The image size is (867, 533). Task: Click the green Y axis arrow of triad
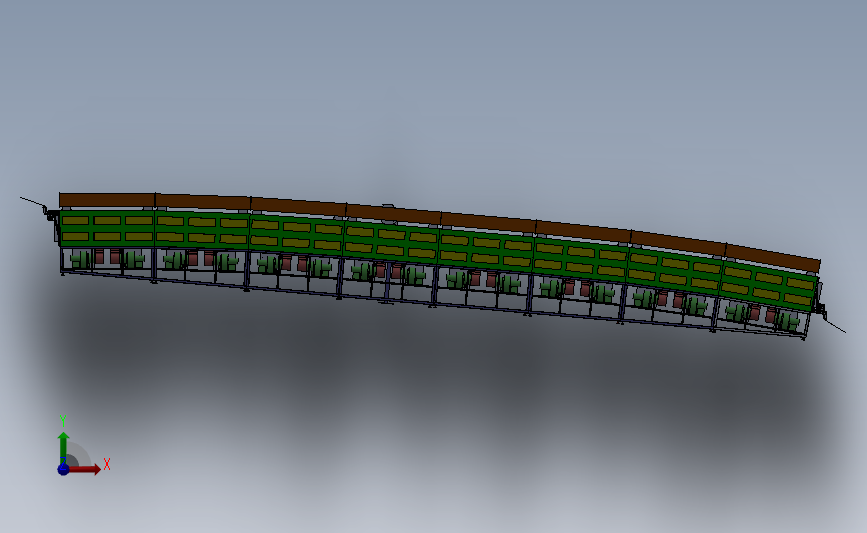63,448
